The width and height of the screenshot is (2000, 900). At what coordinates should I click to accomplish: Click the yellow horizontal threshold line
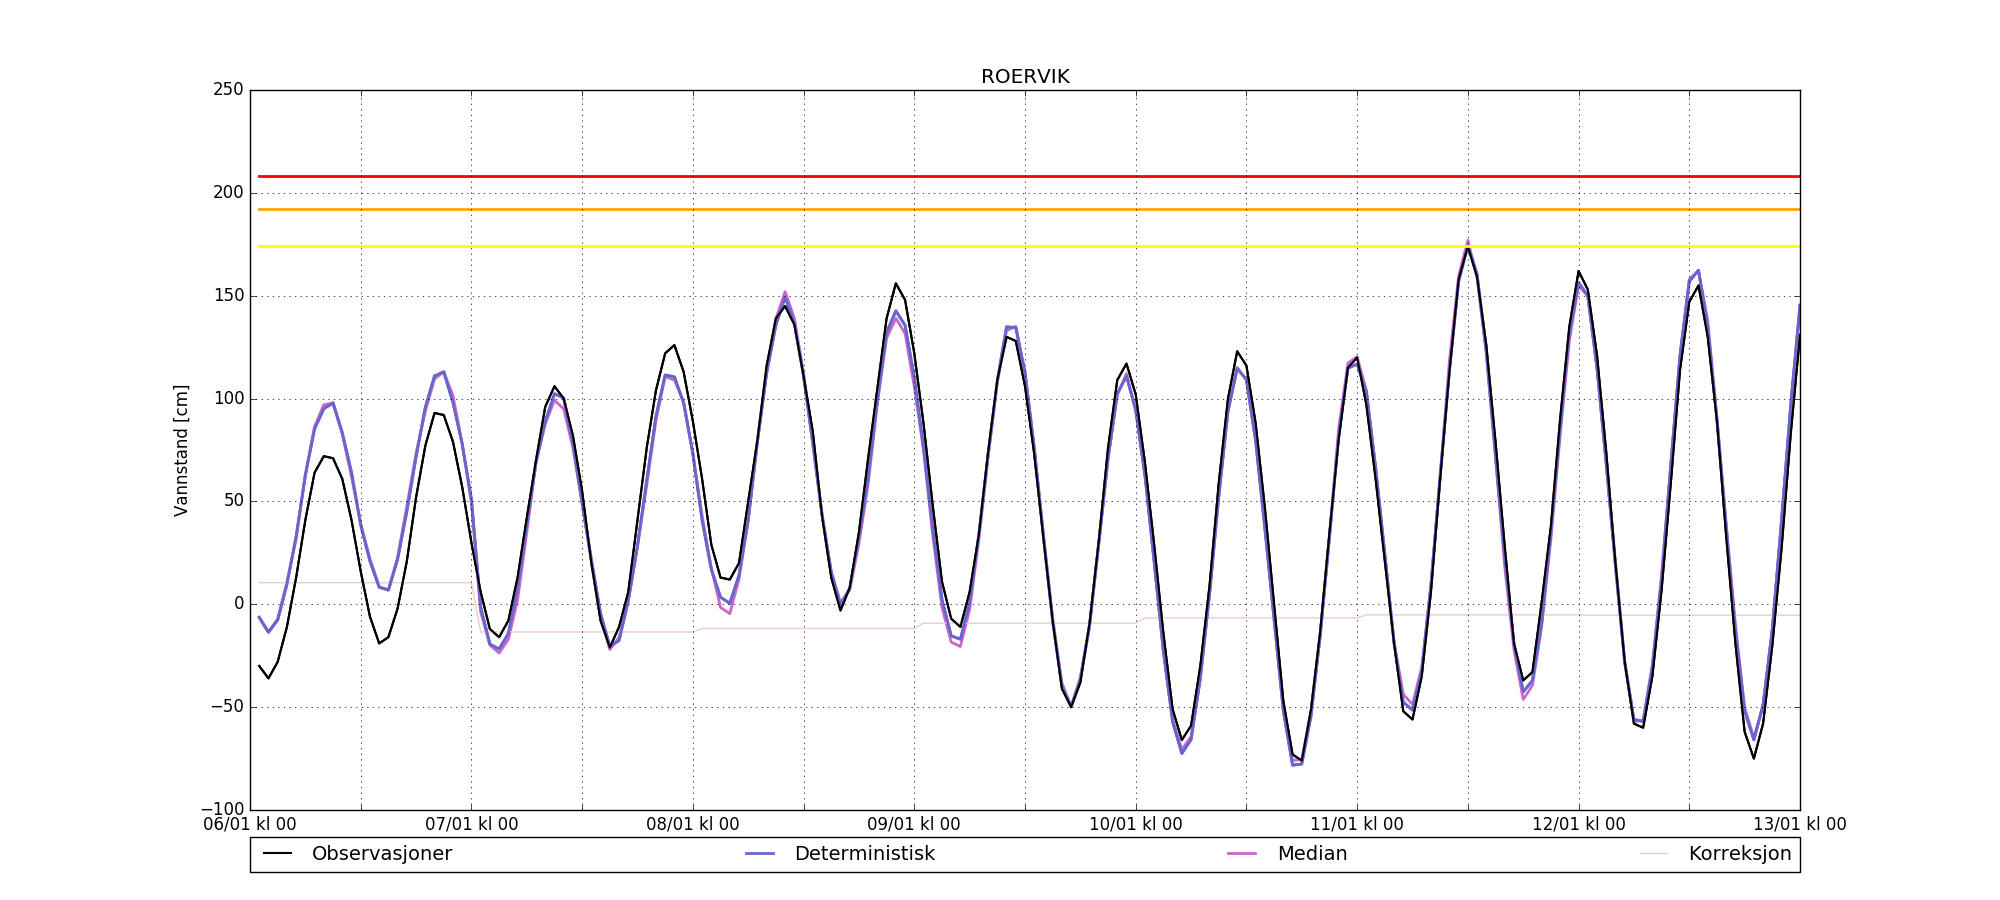click(1025, 247)
